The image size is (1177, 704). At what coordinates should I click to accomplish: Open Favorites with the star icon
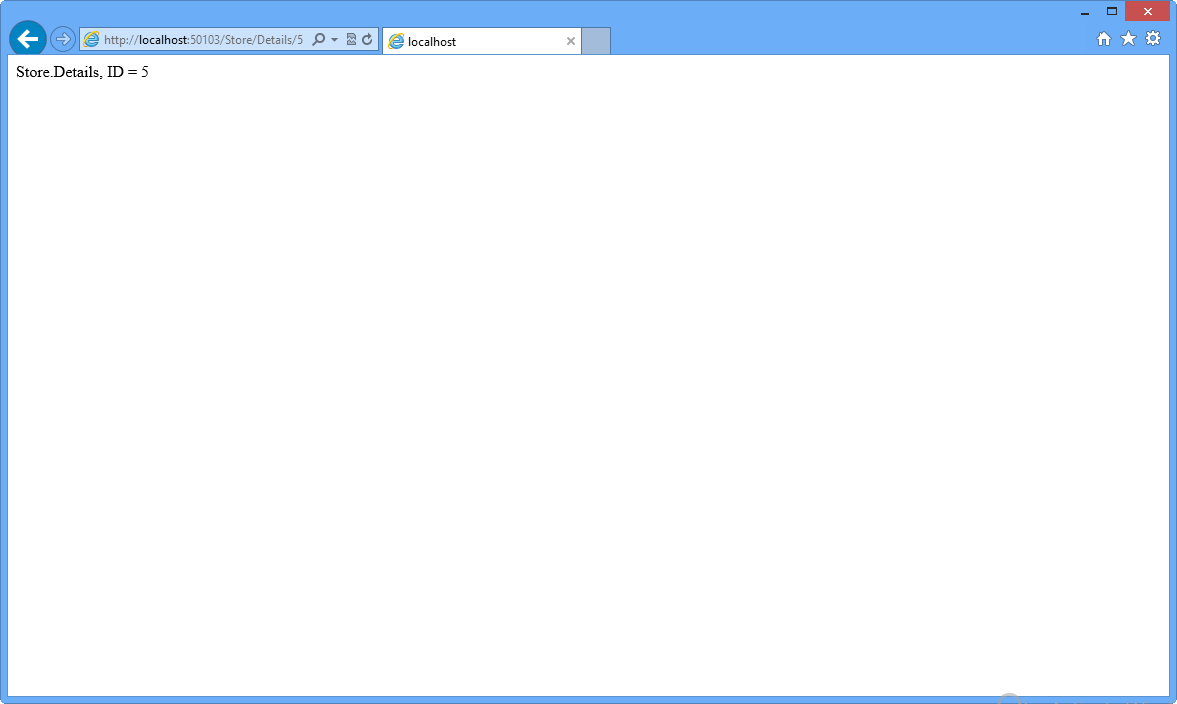pos(1128,38)
